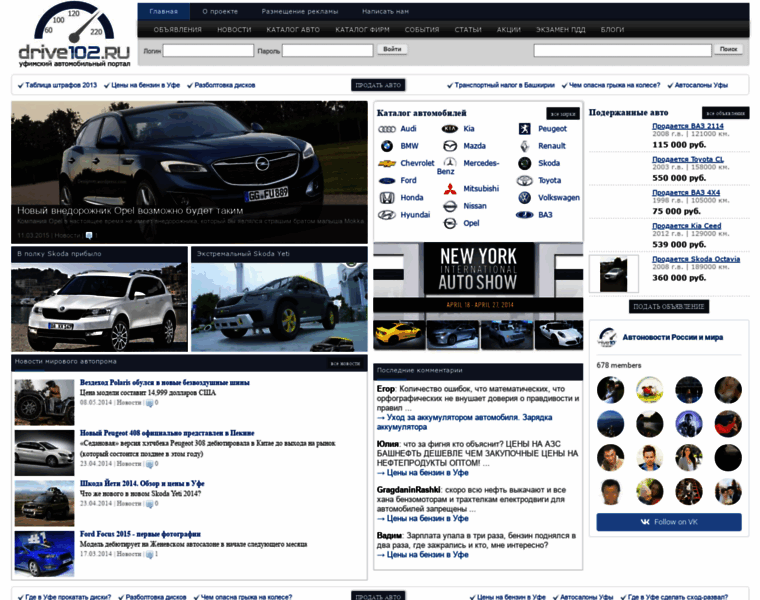This screenshot has height=600, width=760.
Task: Click comment icon under Peugeot 408 news
Action: click(x=150, y=464)
